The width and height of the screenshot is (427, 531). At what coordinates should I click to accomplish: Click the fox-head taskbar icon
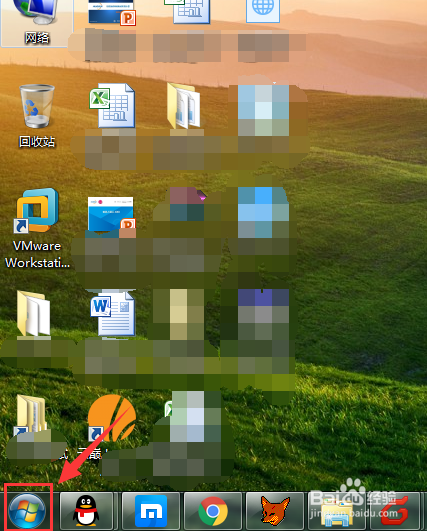(x=275, y=511)
